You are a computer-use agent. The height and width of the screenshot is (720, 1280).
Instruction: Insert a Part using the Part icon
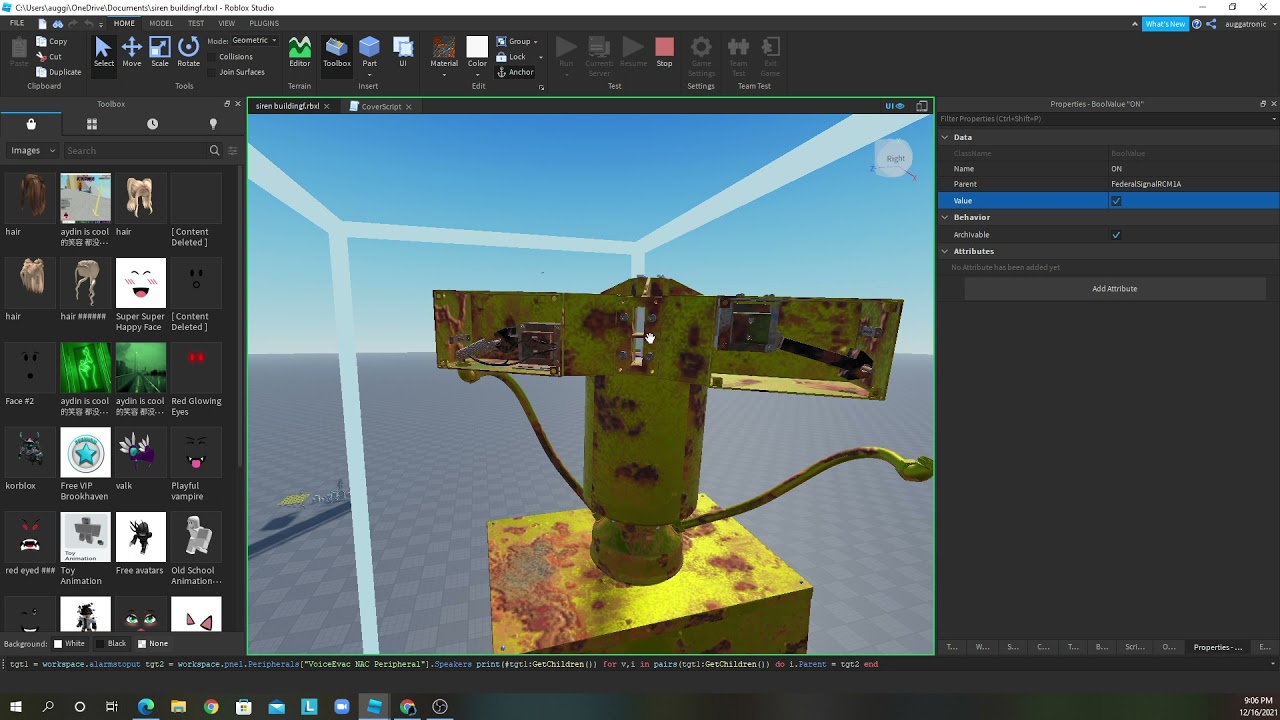coord(370,47)
